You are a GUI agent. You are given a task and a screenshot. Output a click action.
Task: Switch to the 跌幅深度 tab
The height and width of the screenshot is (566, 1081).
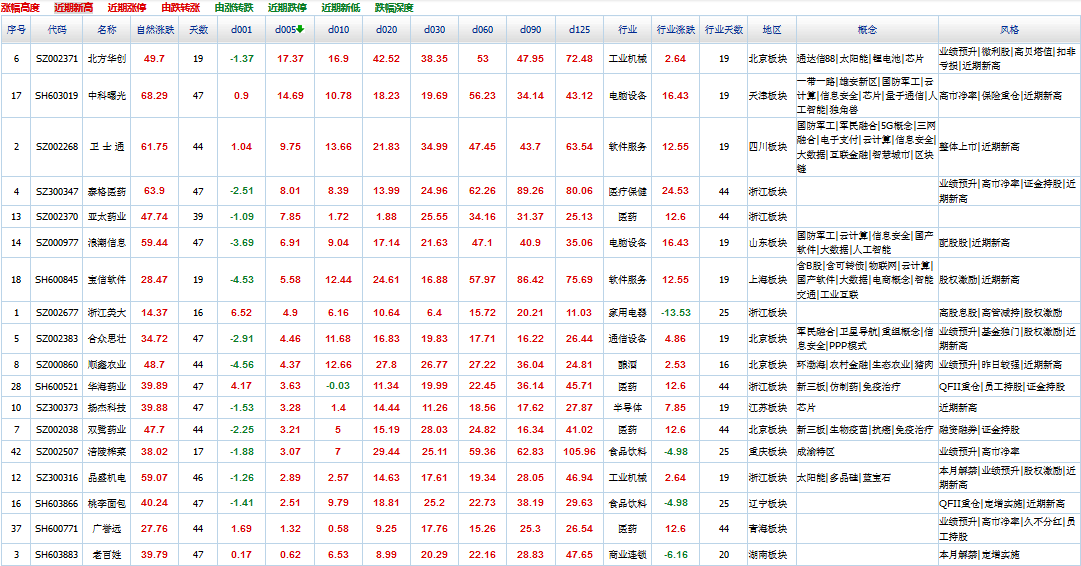[x=394, y=8]
